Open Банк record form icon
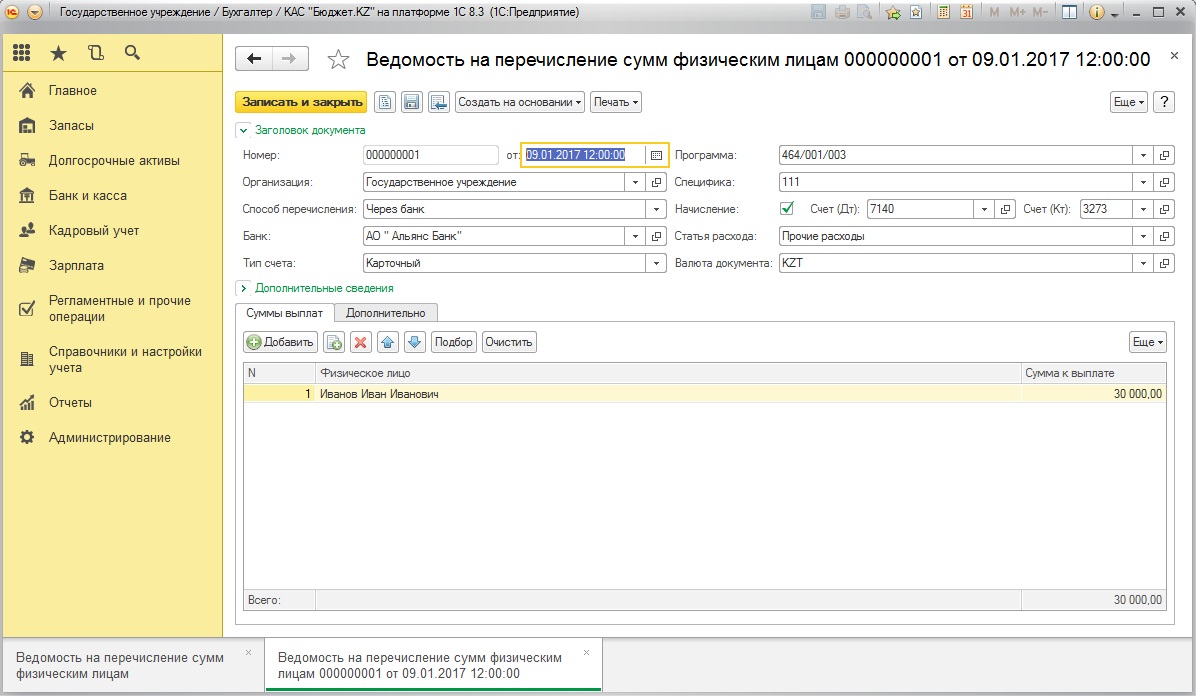 pyautogui.click(x=656, y=237)
